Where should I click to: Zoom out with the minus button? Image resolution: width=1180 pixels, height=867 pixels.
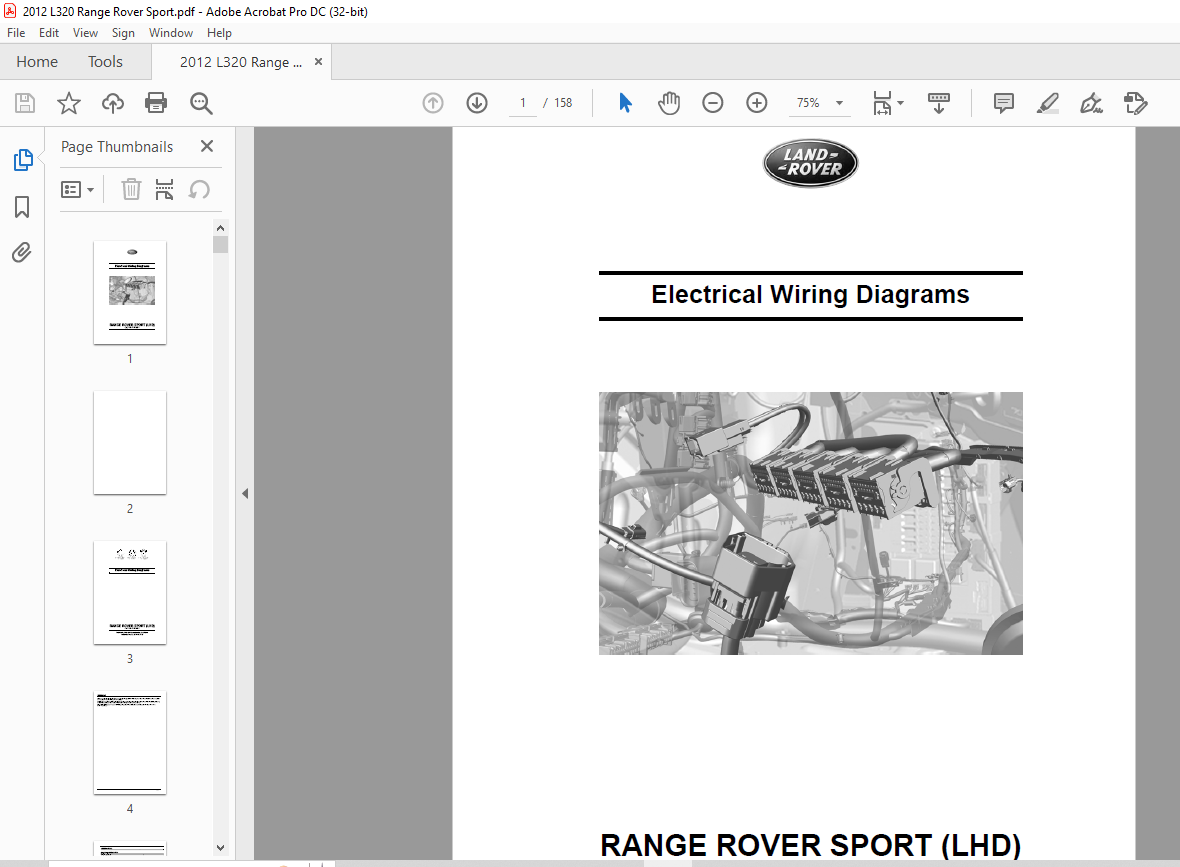pos(713,102)
